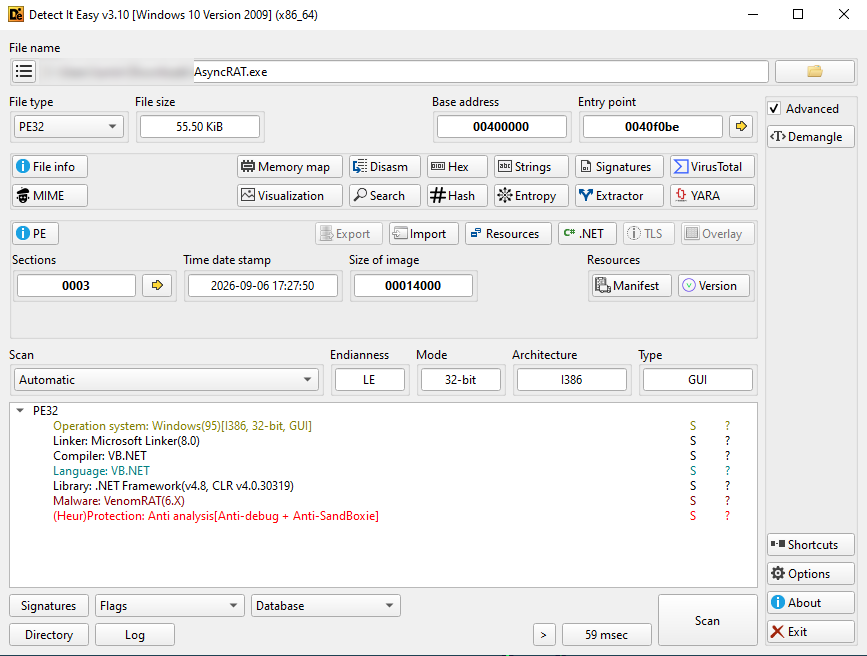Image resolution: width=867 pixels, height=656 pixels.
Task: Click the Demangle button
Action: coord(811,137)
